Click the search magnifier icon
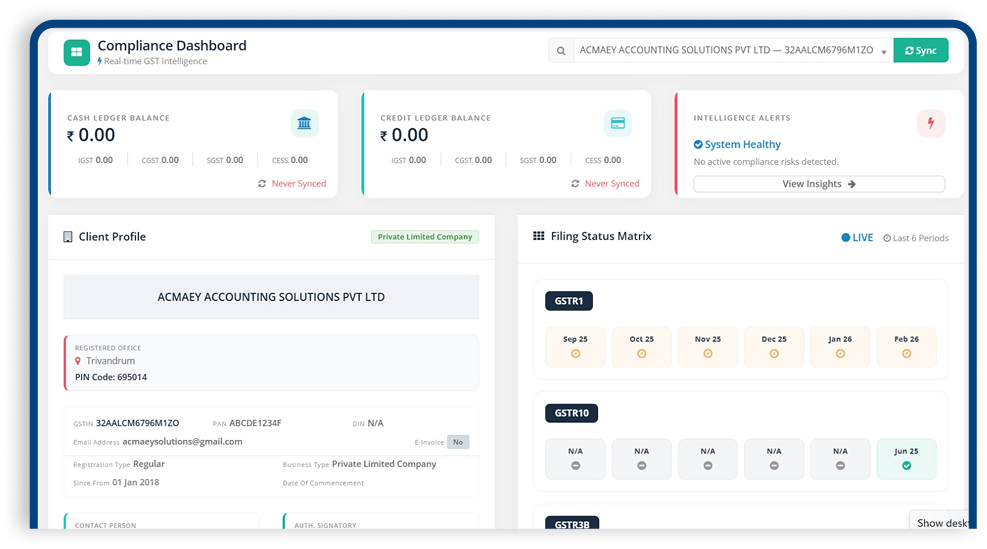Image resolution: width=987 pixels, height=549 pixels. [561, 51]
